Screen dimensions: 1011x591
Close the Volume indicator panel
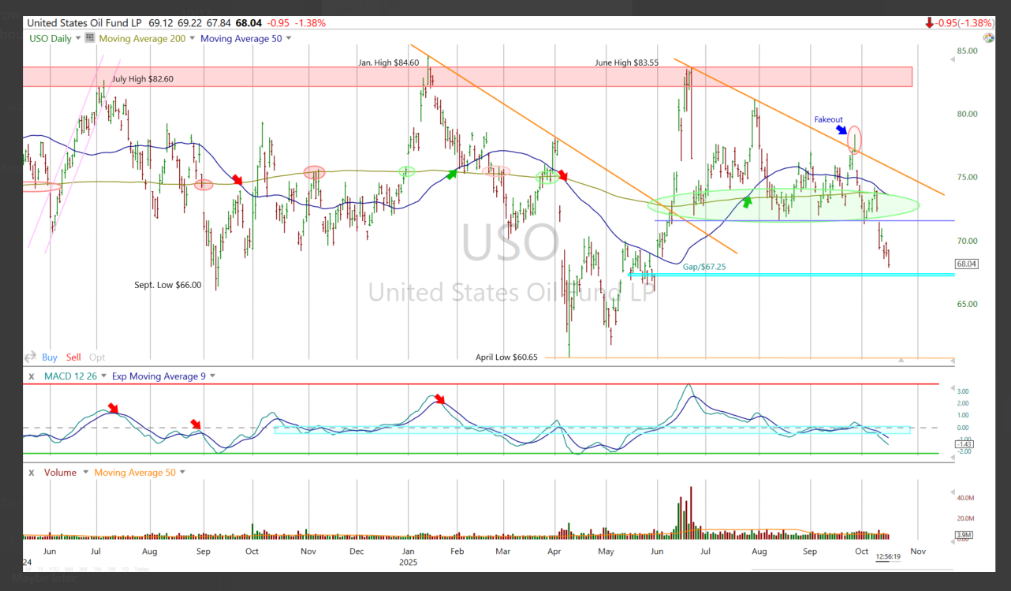31,471
